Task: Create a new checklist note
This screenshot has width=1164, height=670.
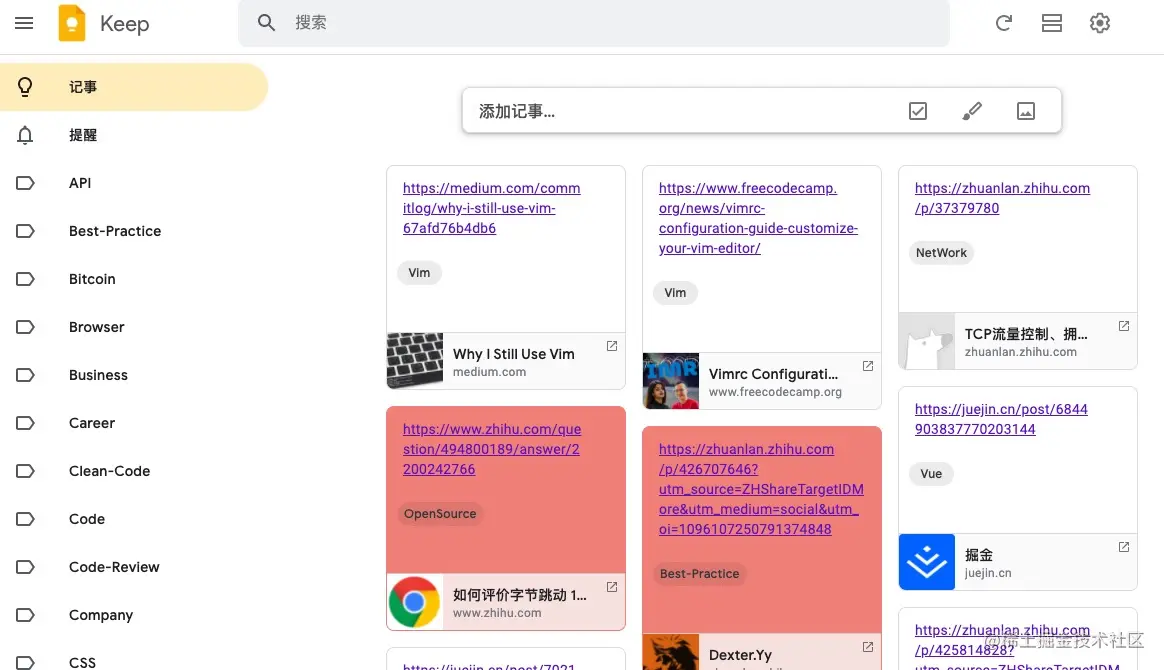Action: [918, 111]
